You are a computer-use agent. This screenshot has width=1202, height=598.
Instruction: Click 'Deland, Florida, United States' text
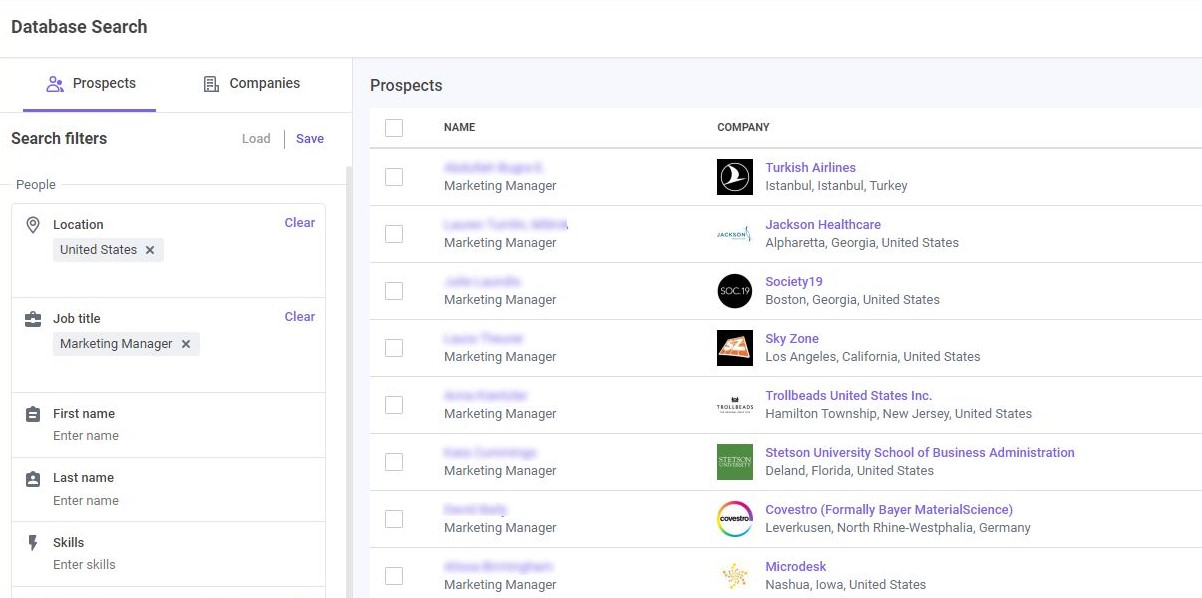click(849, 471)
